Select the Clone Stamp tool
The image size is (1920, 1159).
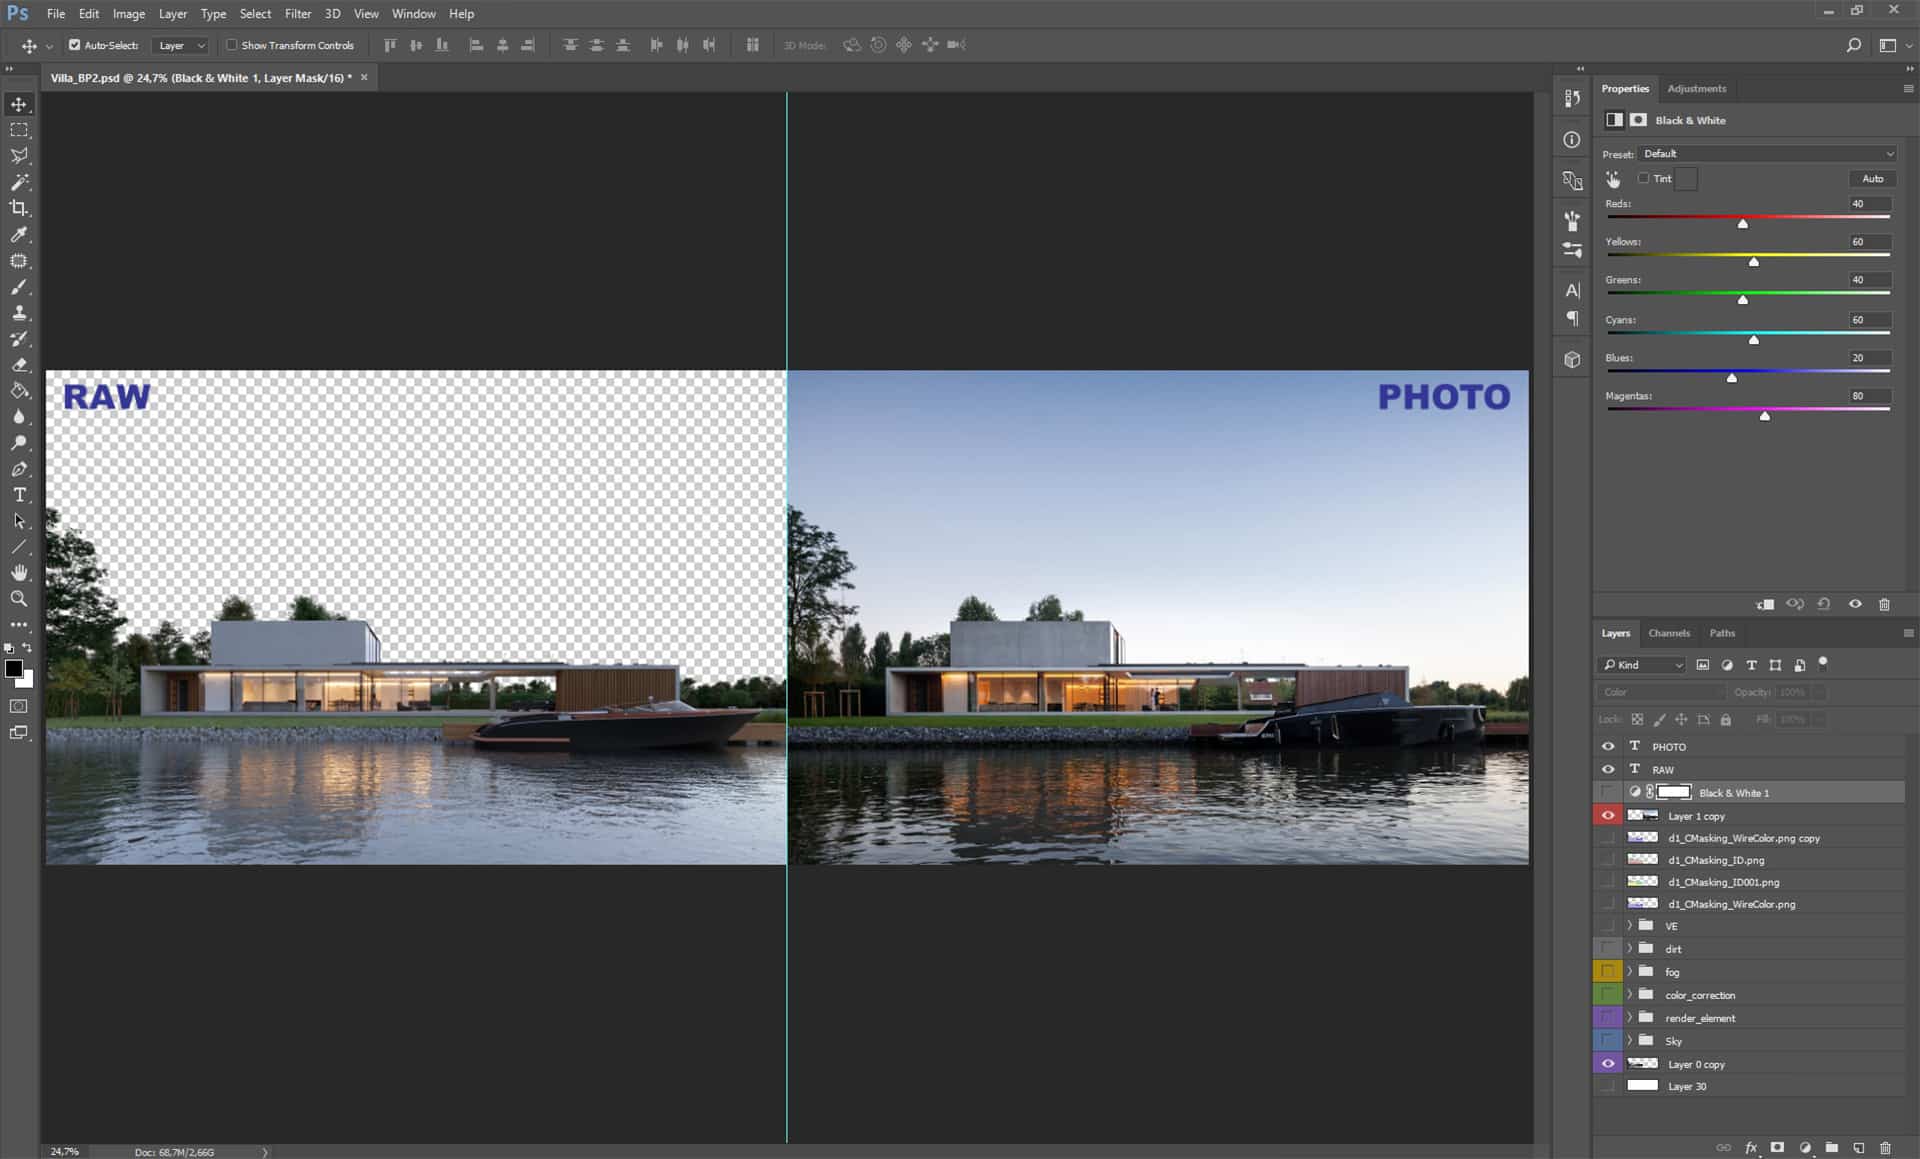click(x=19, y=313)
